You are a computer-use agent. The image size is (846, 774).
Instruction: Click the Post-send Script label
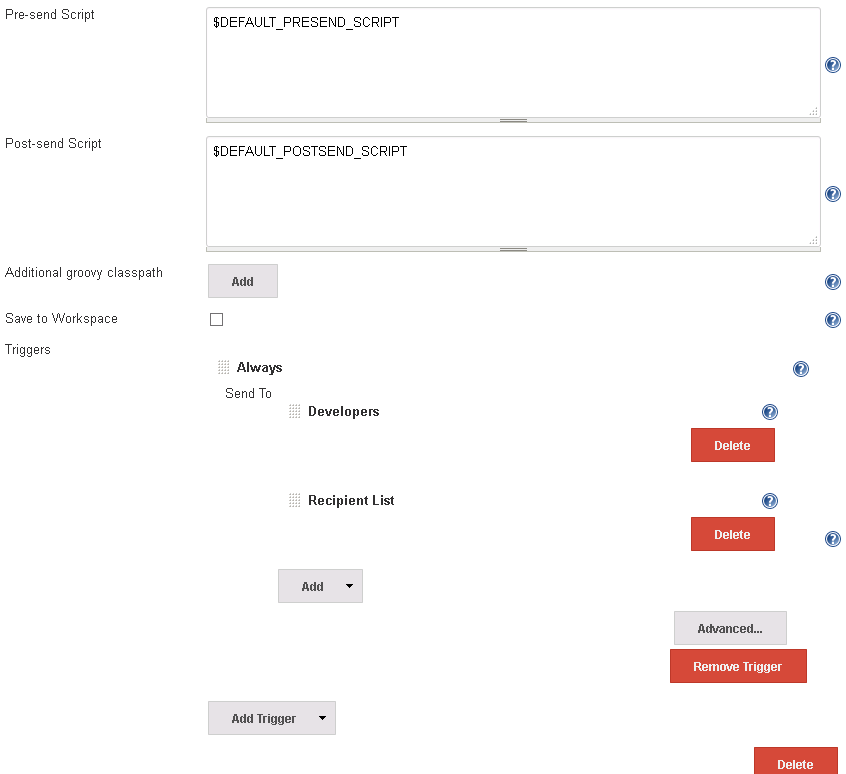pyautogui.click(x=53, y=143)
